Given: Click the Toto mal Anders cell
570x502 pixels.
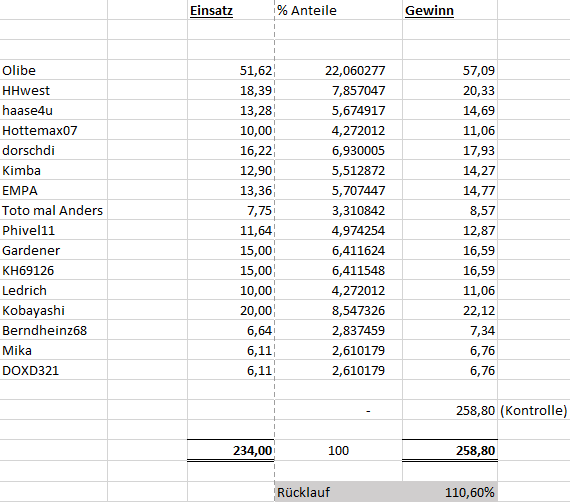Looking at the screenshot, I should point(54,210).
